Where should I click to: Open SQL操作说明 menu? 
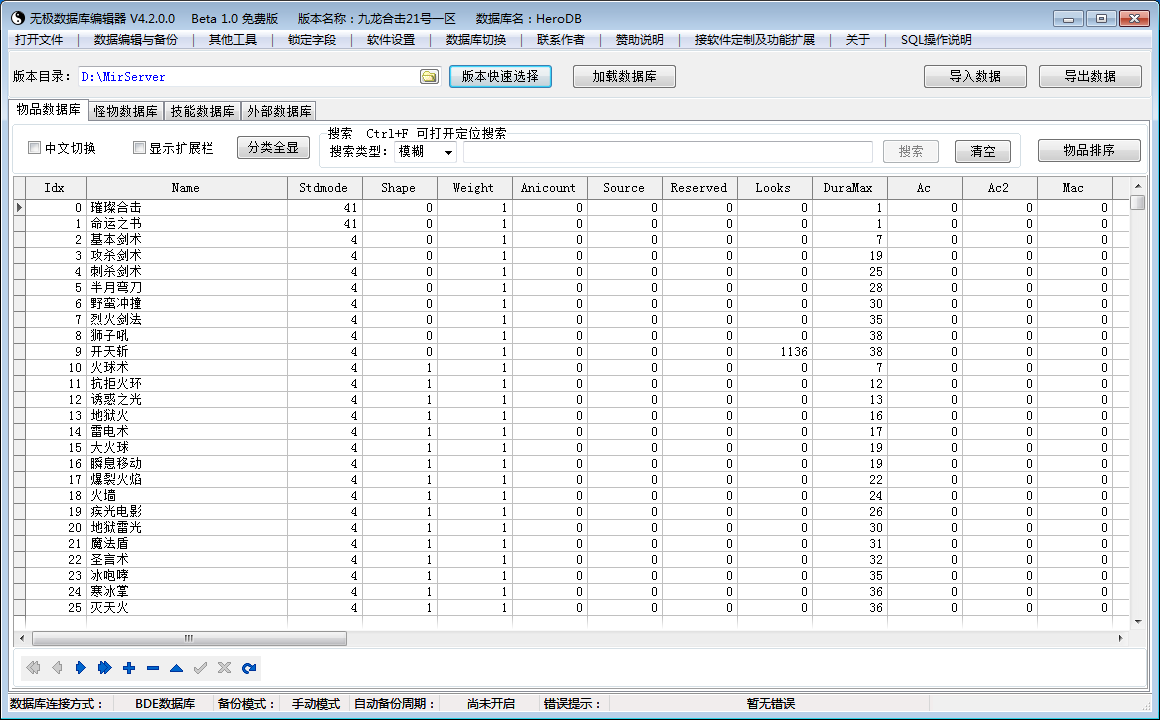[x=936, y=40]
